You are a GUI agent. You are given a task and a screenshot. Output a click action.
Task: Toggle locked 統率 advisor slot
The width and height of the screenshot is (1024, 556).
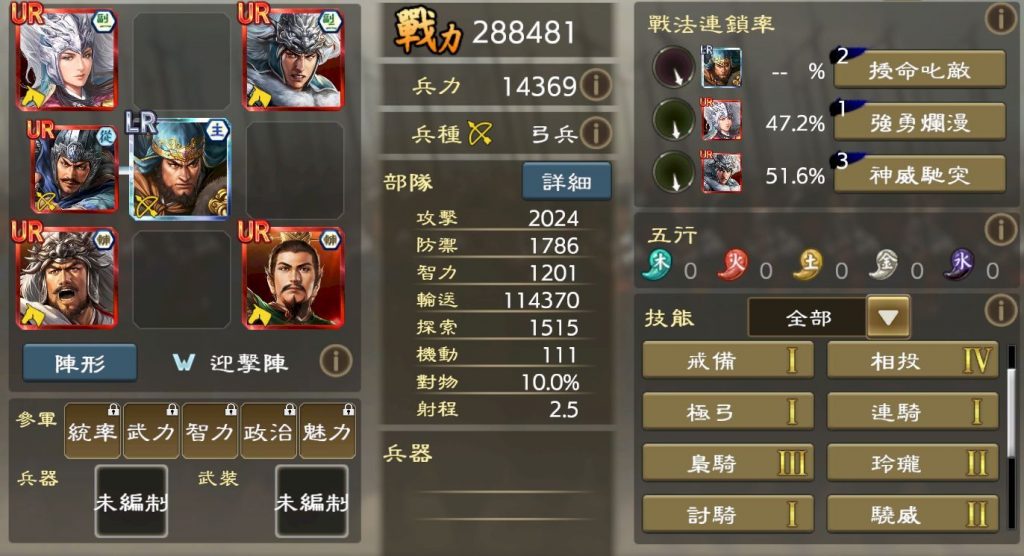pyautogui.click(x=92, y=431)
